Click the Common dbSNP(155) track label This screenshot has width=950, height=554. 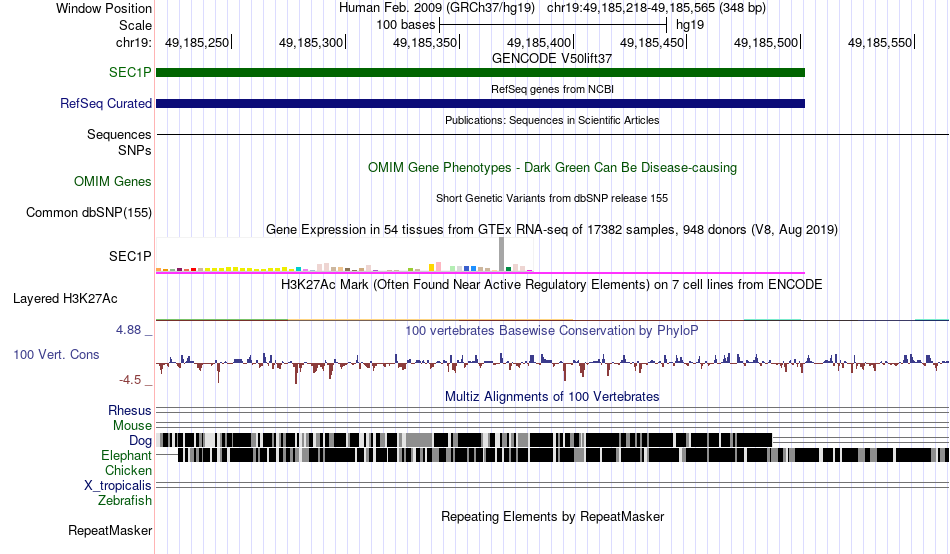[x=89, y=213]
